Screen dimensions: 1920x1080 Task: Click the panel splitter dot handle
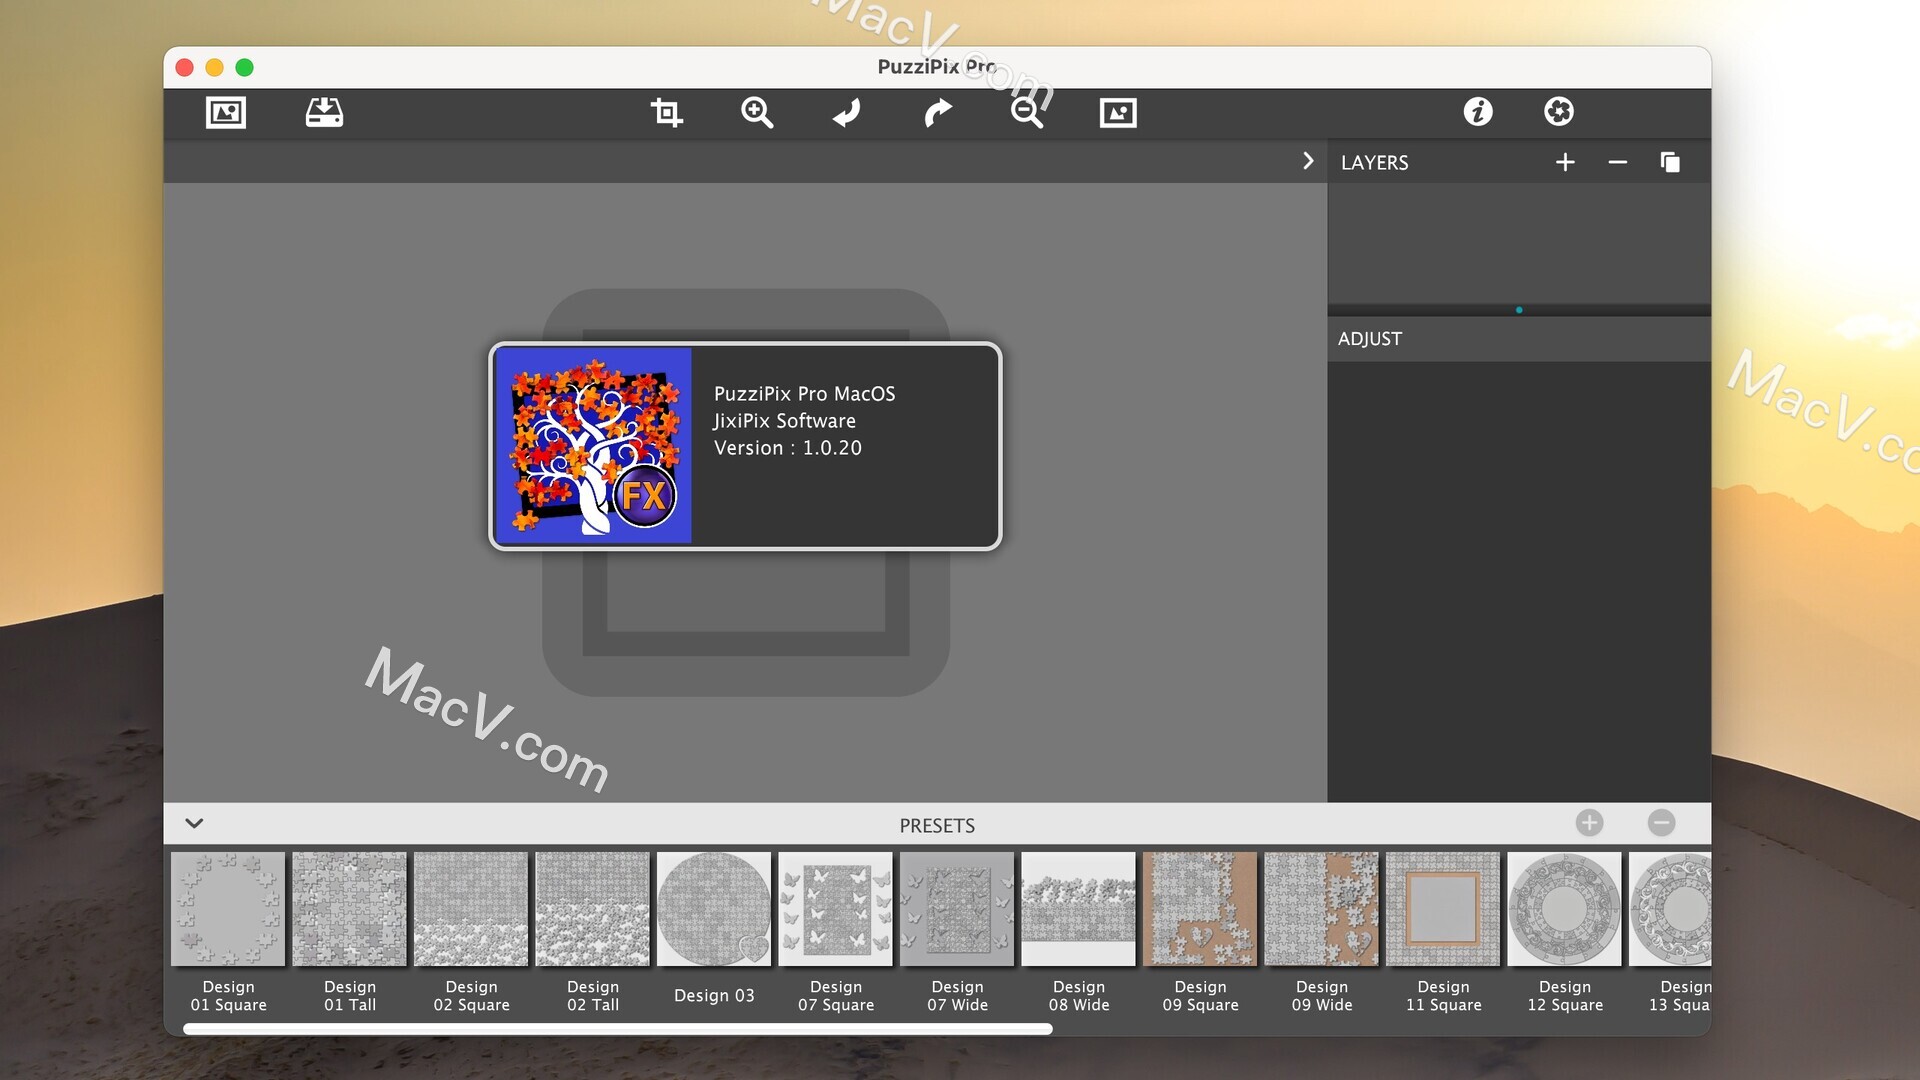(1519, 310)
